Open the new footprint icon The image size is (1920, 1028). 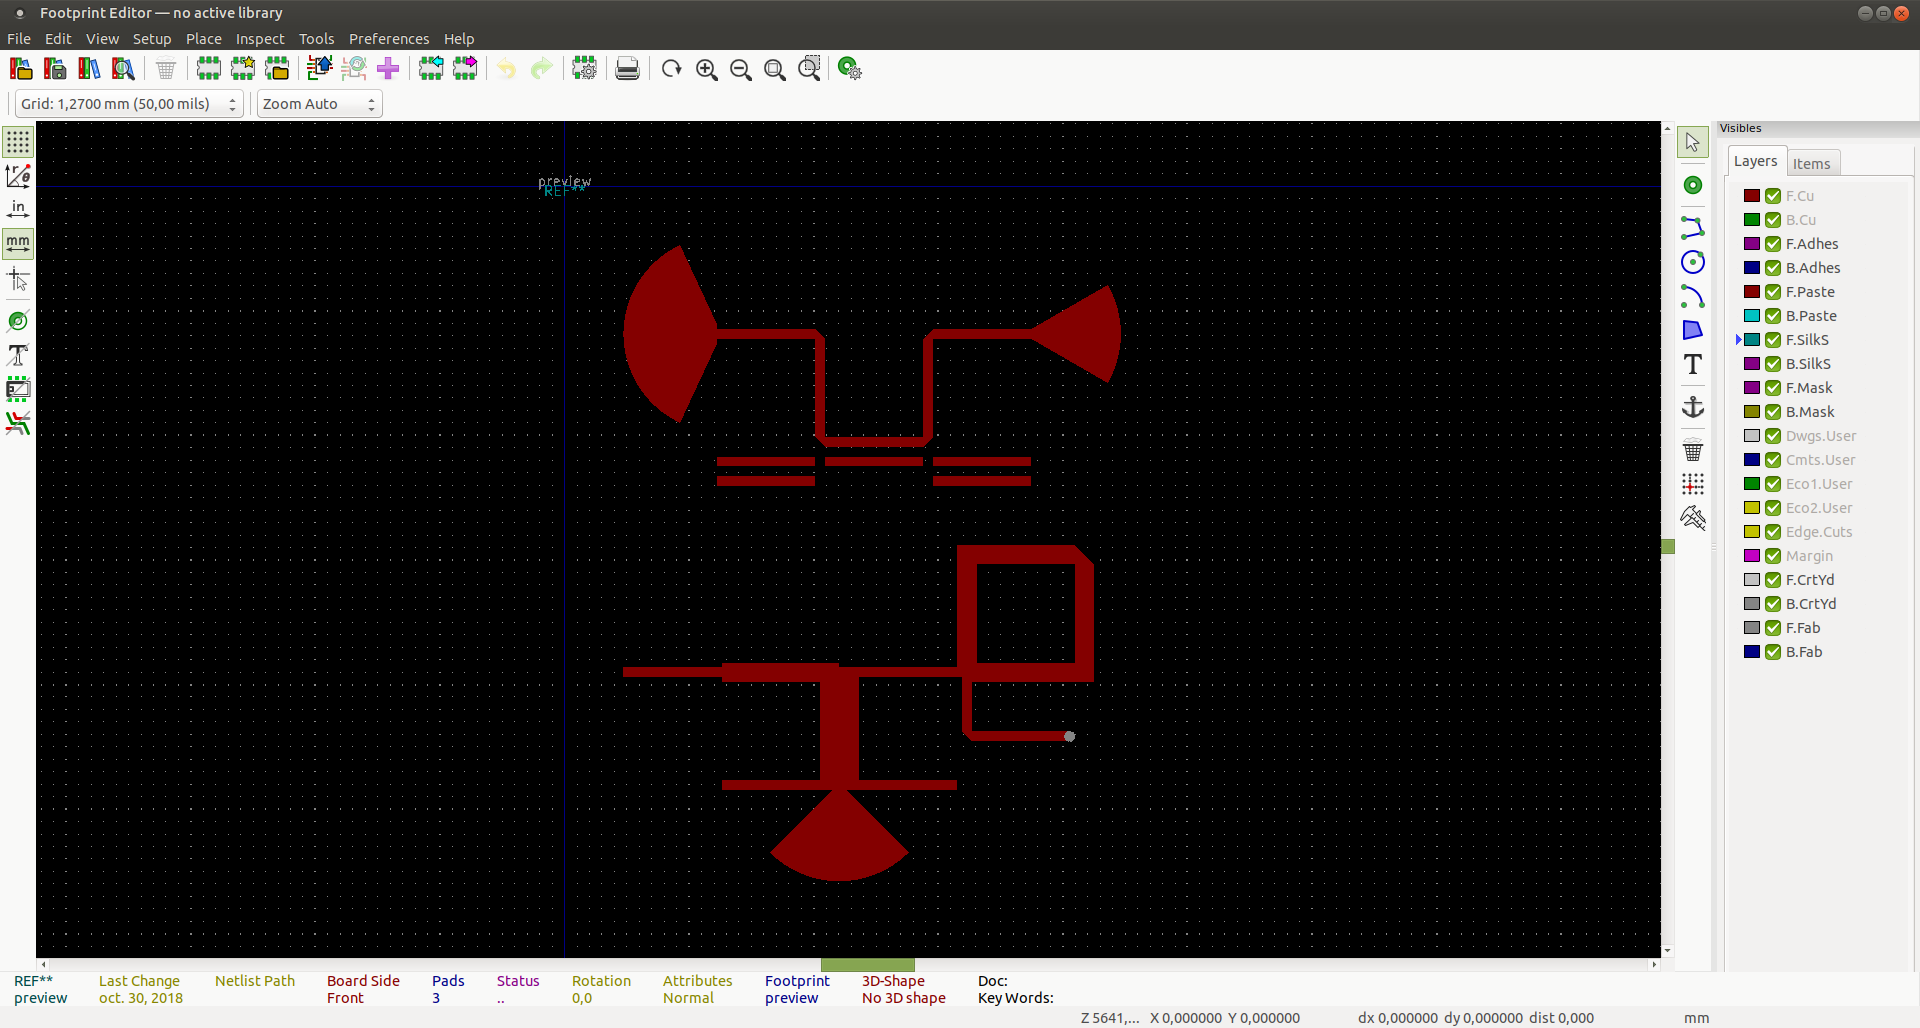[x=243, y=69]
